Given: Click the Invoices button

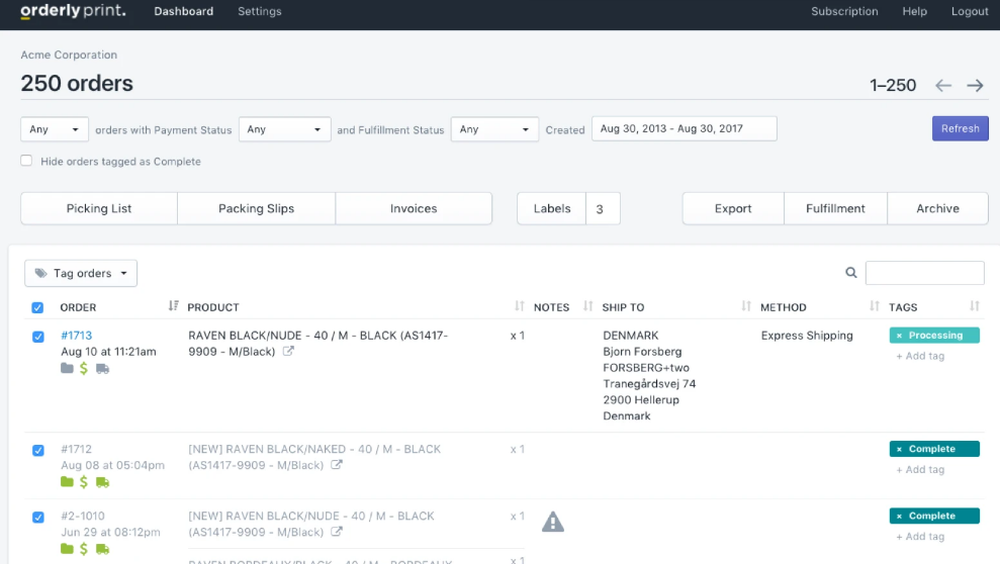Looking at the screenshot, I should click(x=414, y=209).
